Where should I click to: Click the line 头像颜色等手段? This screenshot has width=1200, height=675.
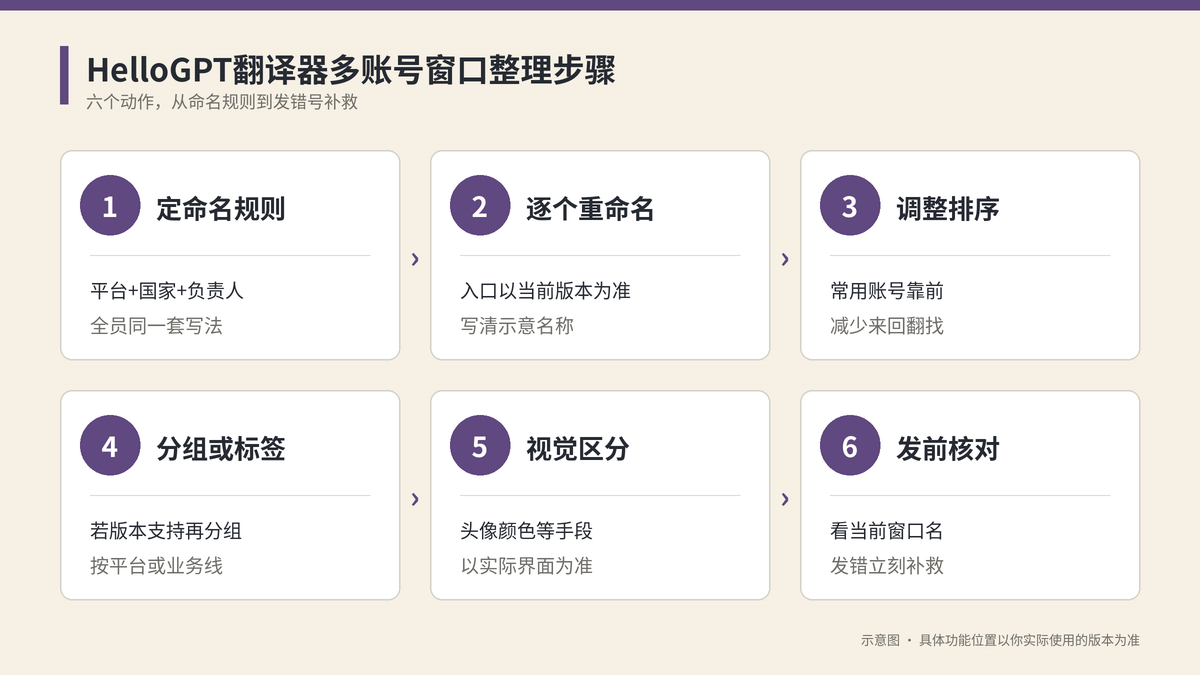pos(527,531)
